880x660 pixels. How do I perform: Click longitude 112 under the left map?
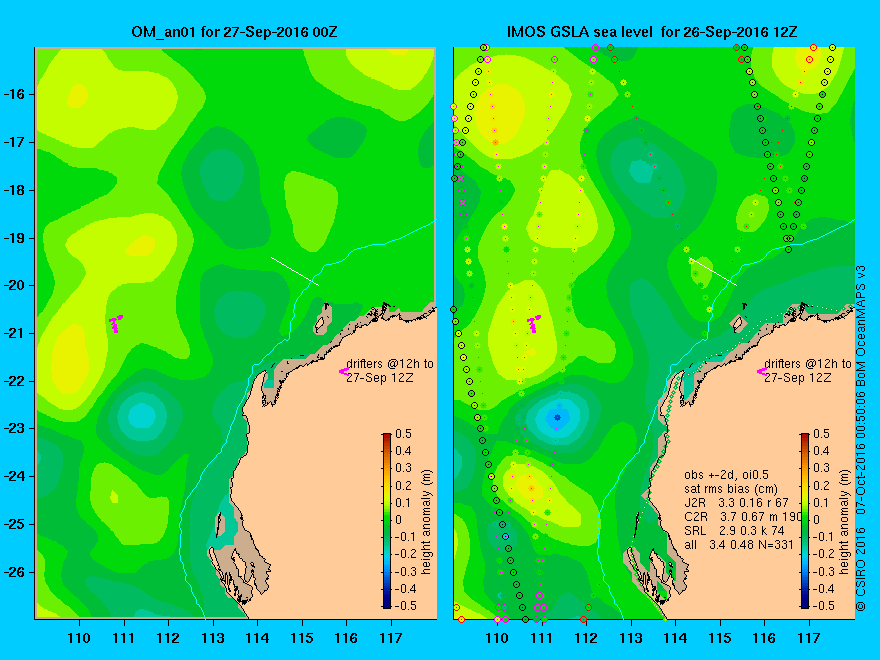(168, 638)
